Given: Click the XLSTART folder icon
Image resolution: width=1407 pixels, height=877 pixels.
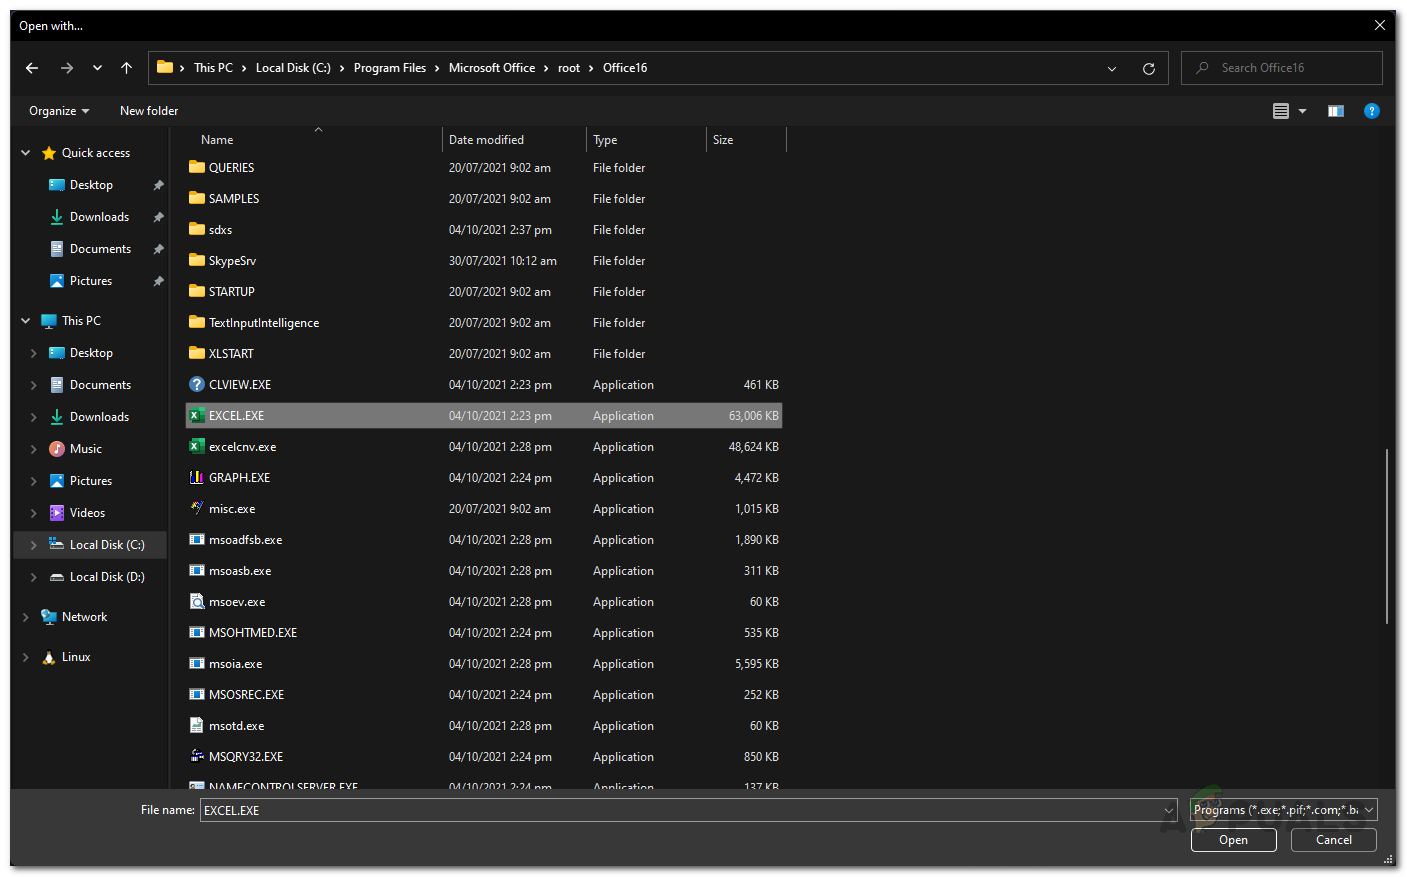Looking at the screenshot, I should 197,354.
